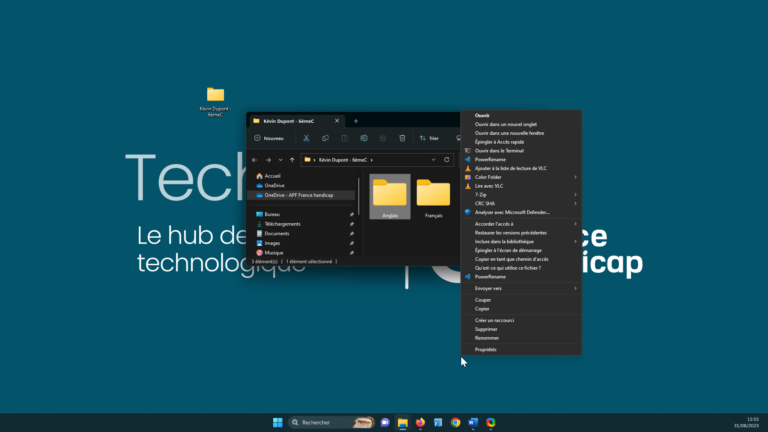
Task: Click the Nouveau button
Action: 269,138
